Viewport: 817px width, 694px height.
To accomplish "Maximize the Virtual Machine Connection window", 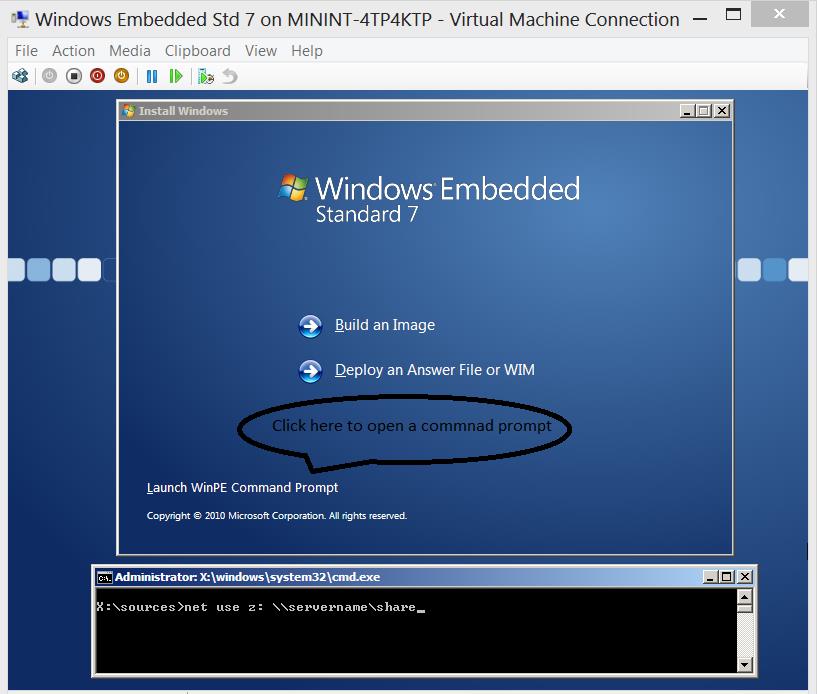I will [733, 15].
